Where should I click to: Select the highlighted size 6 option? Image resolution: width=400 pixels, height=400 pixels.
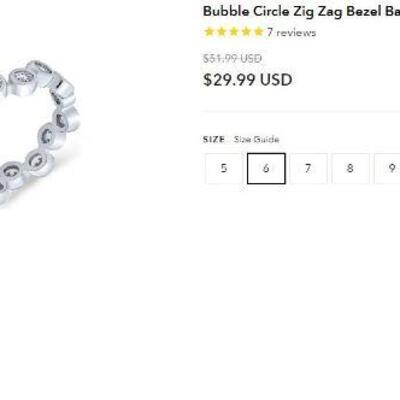tap(266, 168)
